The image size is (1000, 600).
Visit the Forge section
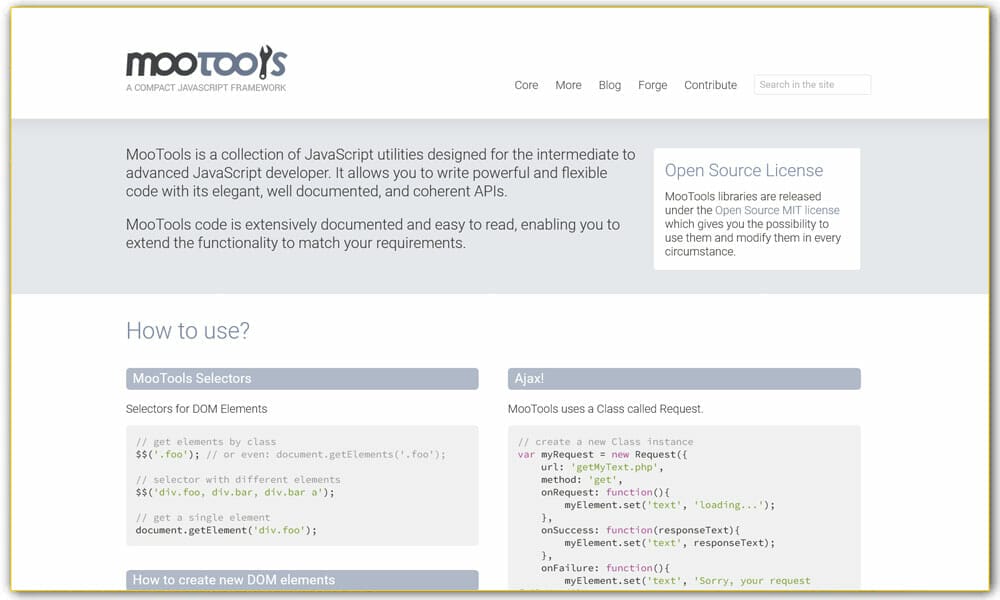(x=652, y=85)
